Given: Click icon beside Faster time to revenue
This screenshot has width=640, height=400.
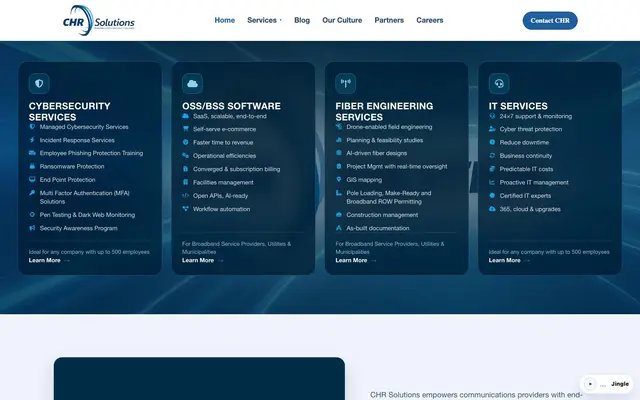Looking at the screenshot, I should click(x=185, y=142).
